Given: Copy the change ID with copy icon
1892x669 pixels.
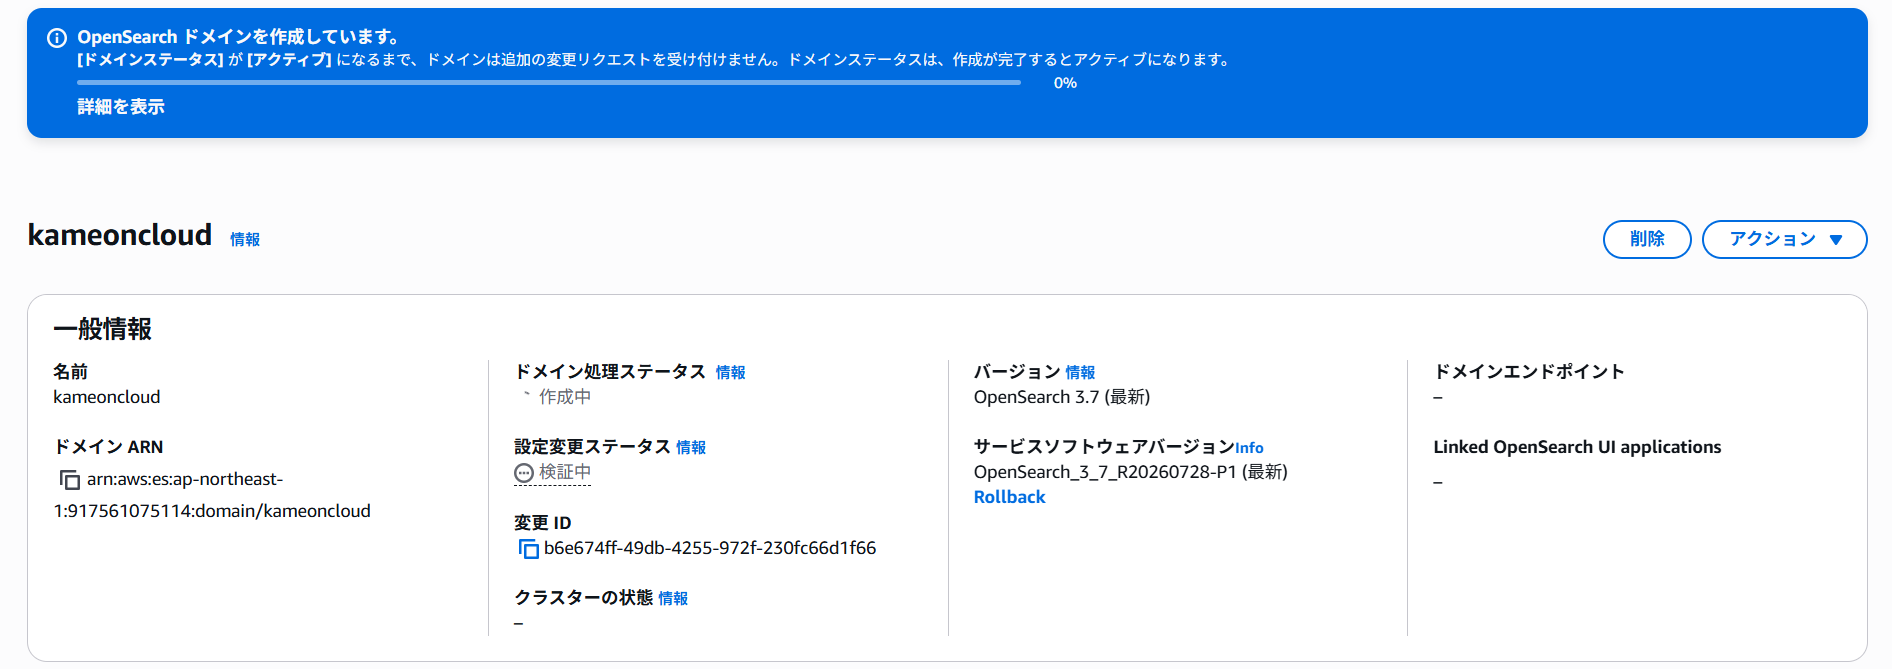Looking at the screenshot, I should [x=528, y=549].
